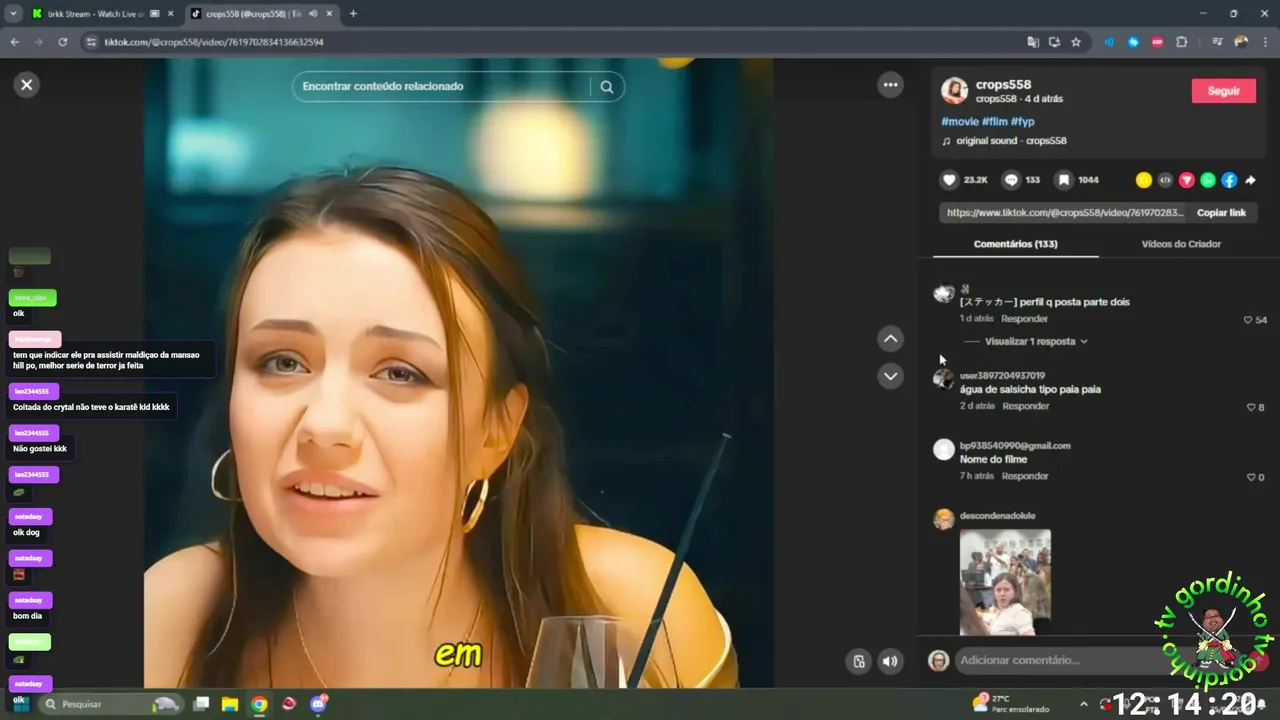This screenshot has height=720, width=1280.
Task: Open the three-dots more options menu
Action: (x=890, y=85)
